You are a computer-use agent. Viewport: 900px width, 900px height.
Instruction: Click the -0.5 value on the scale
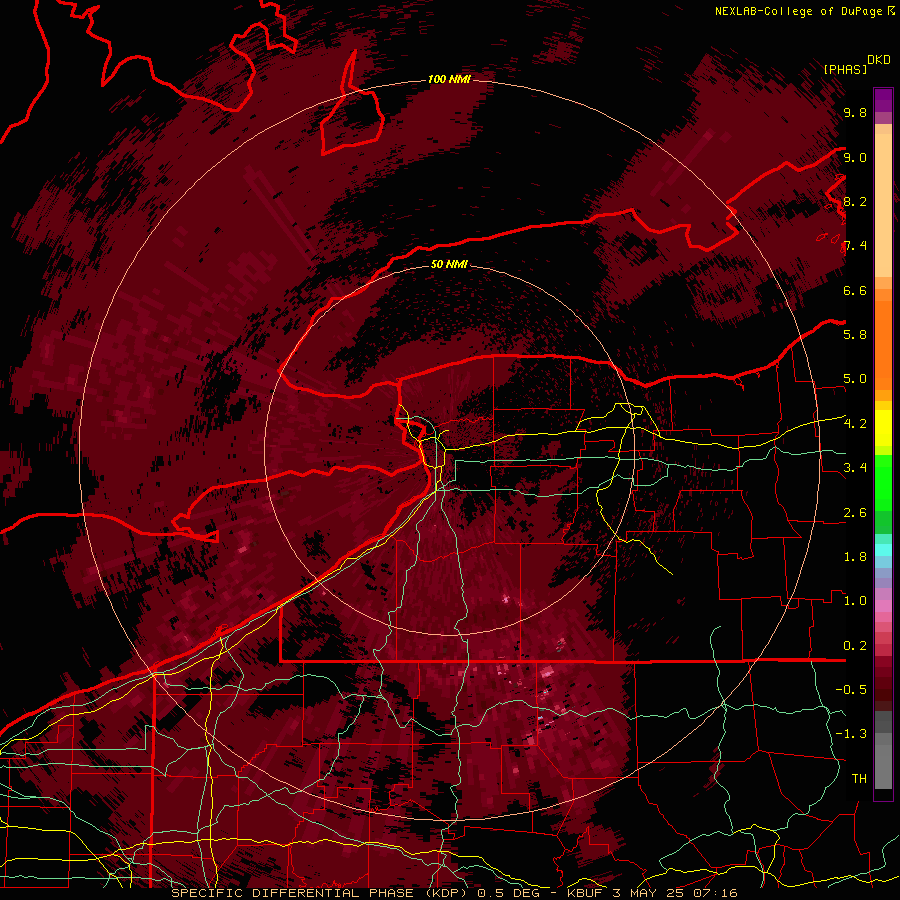[x=851, y=690]
